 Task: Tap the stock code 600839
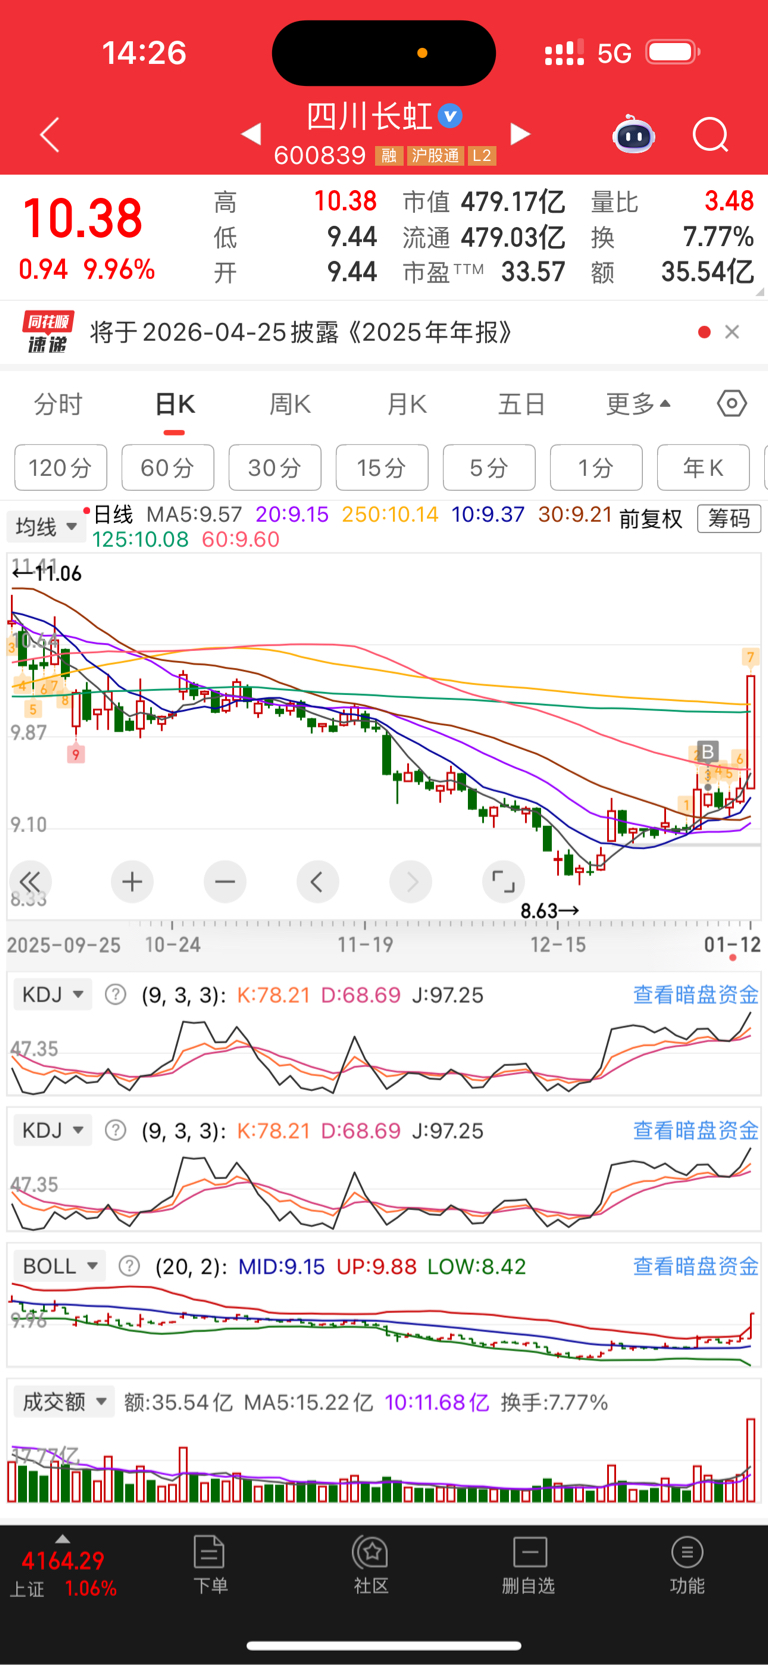click(320, 156)
